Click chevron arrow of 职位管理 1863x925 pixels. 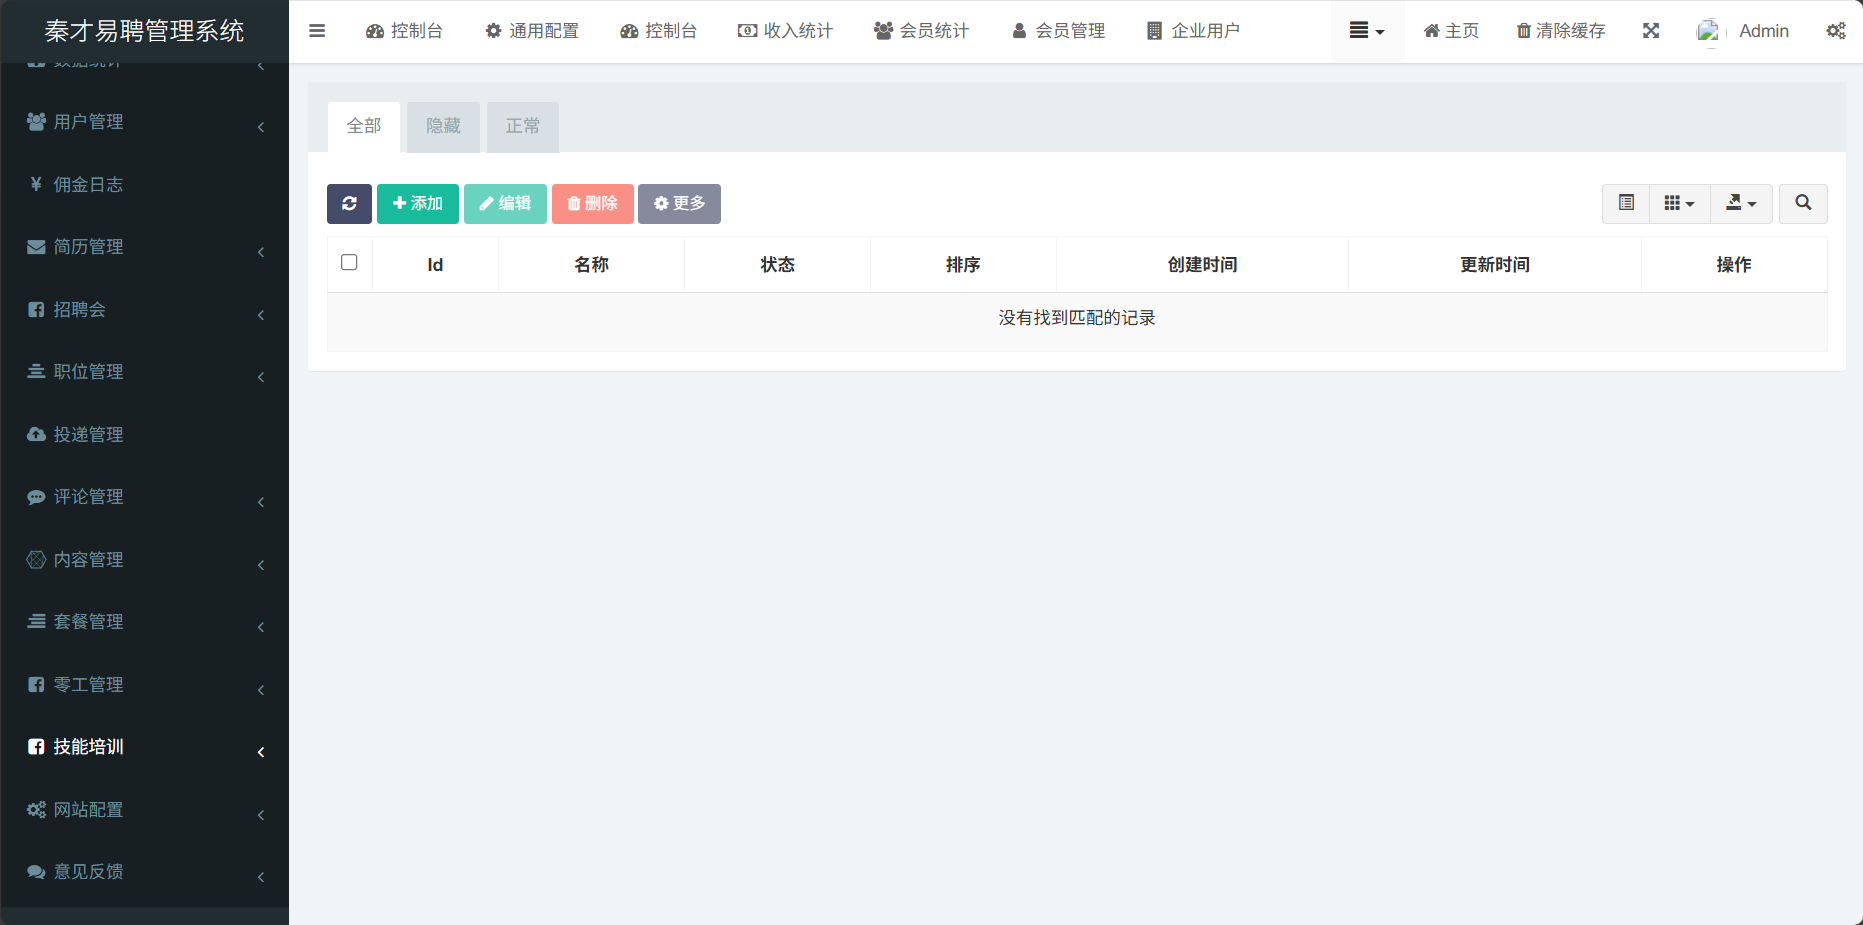click(x=261, y=377)
